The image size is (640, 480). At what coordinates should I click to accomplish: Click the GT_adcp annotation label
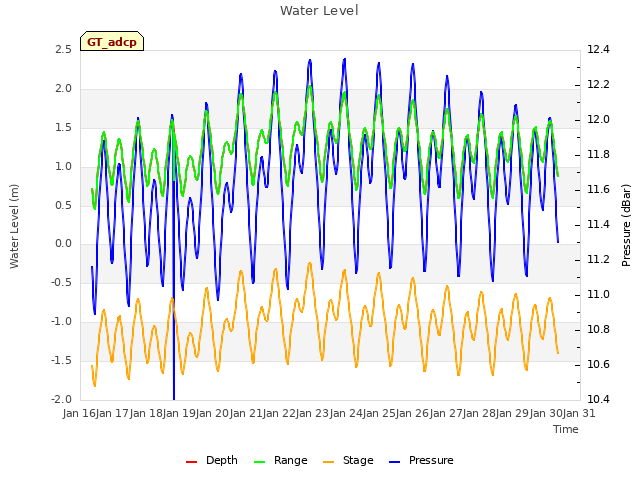(112, 42)
